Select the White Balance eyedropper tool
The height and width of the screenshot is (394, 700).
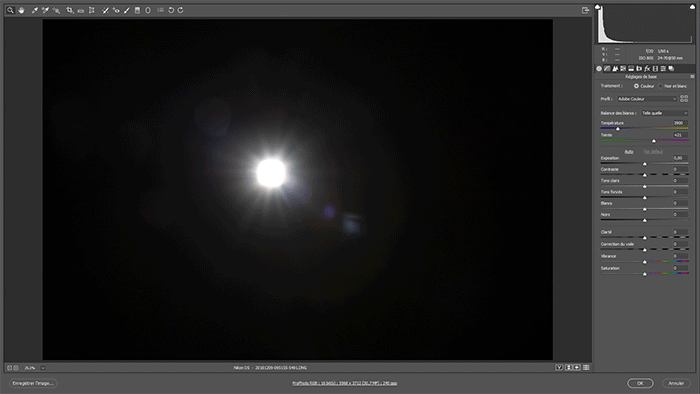34,10
